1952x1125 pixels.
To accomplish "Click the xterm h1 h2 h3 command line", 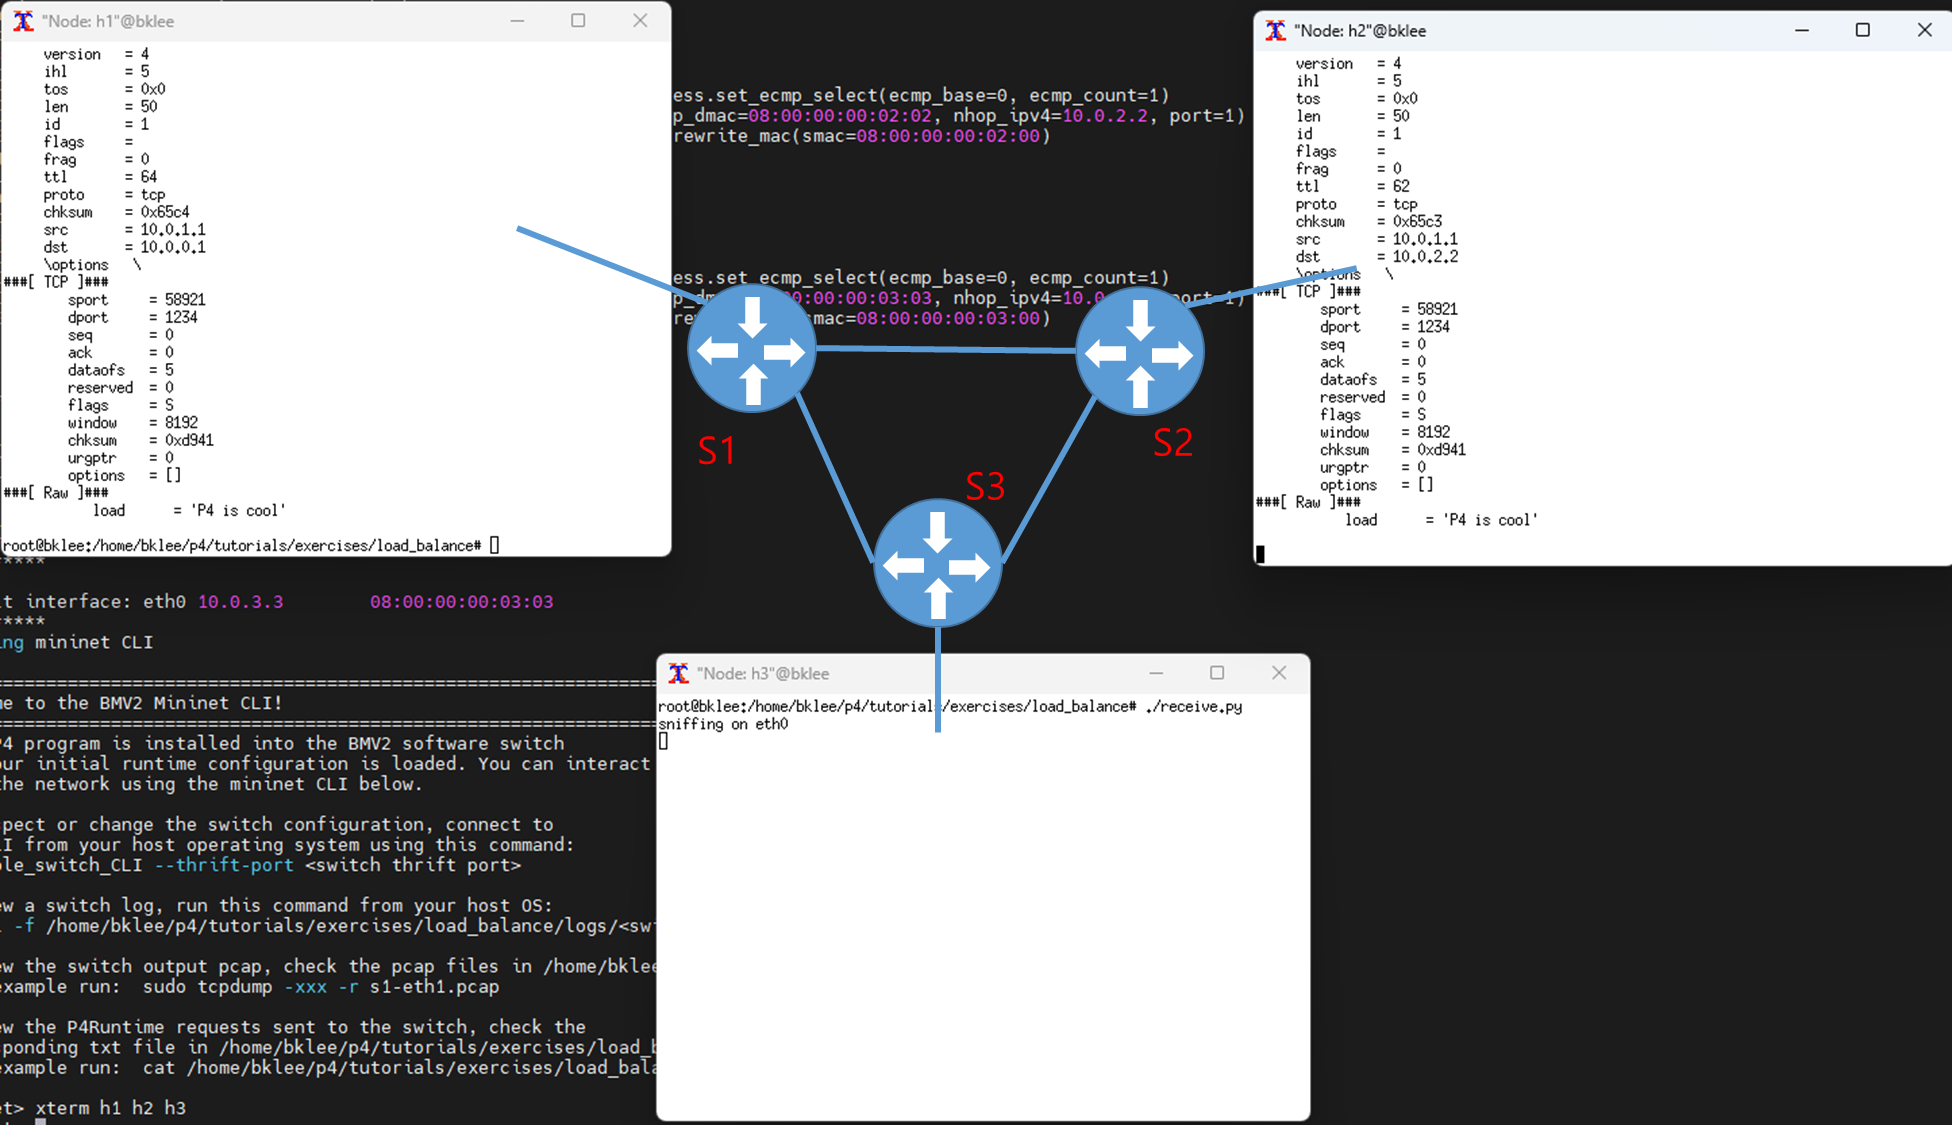I will (x=110, y=1108).
